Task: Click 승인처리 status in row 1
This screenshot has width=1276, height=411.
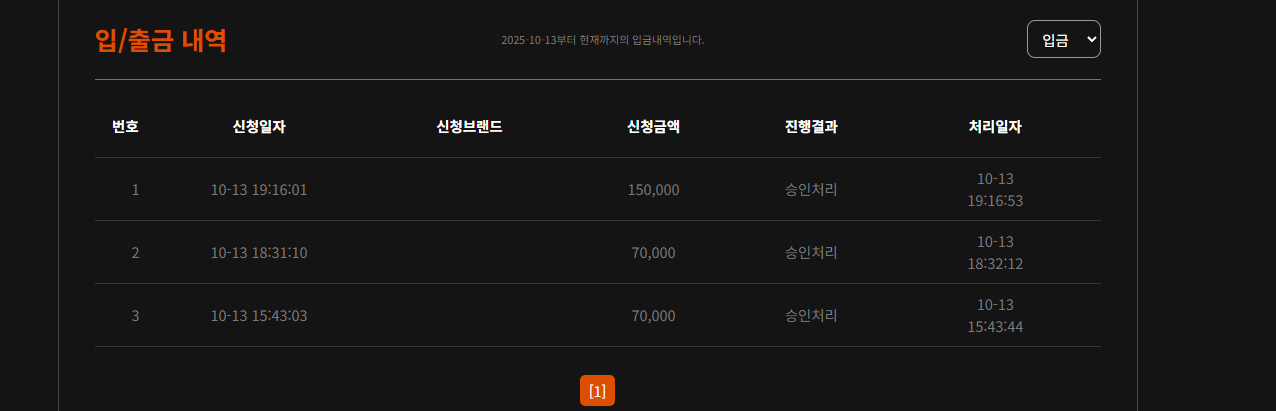Action: coord(811,190)
